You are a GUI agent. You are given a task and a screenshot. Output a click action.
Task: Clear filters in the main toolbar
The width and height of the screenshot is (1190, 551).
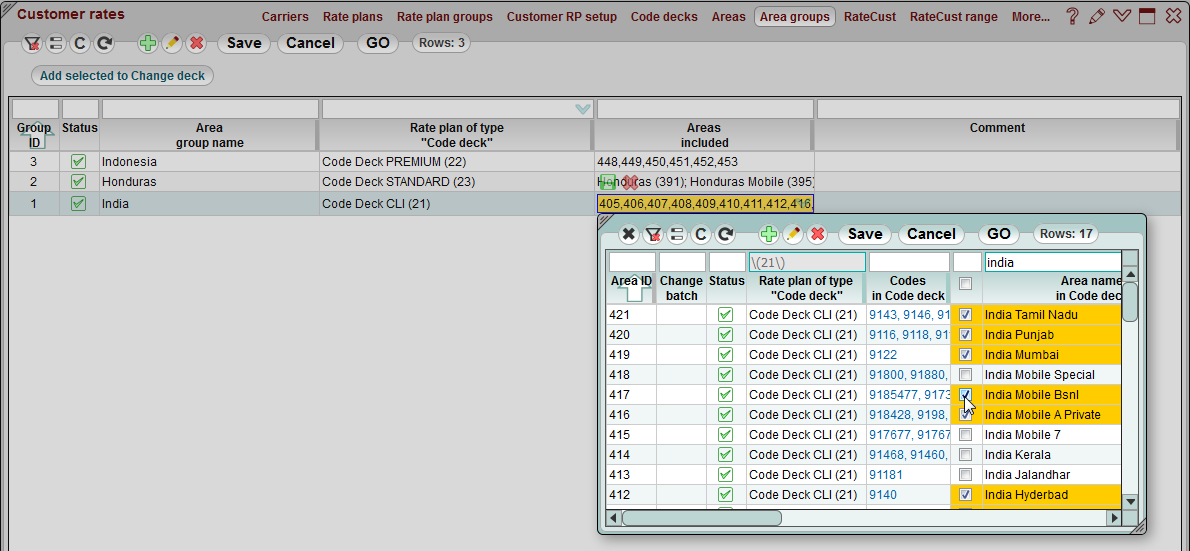(32, 43)
